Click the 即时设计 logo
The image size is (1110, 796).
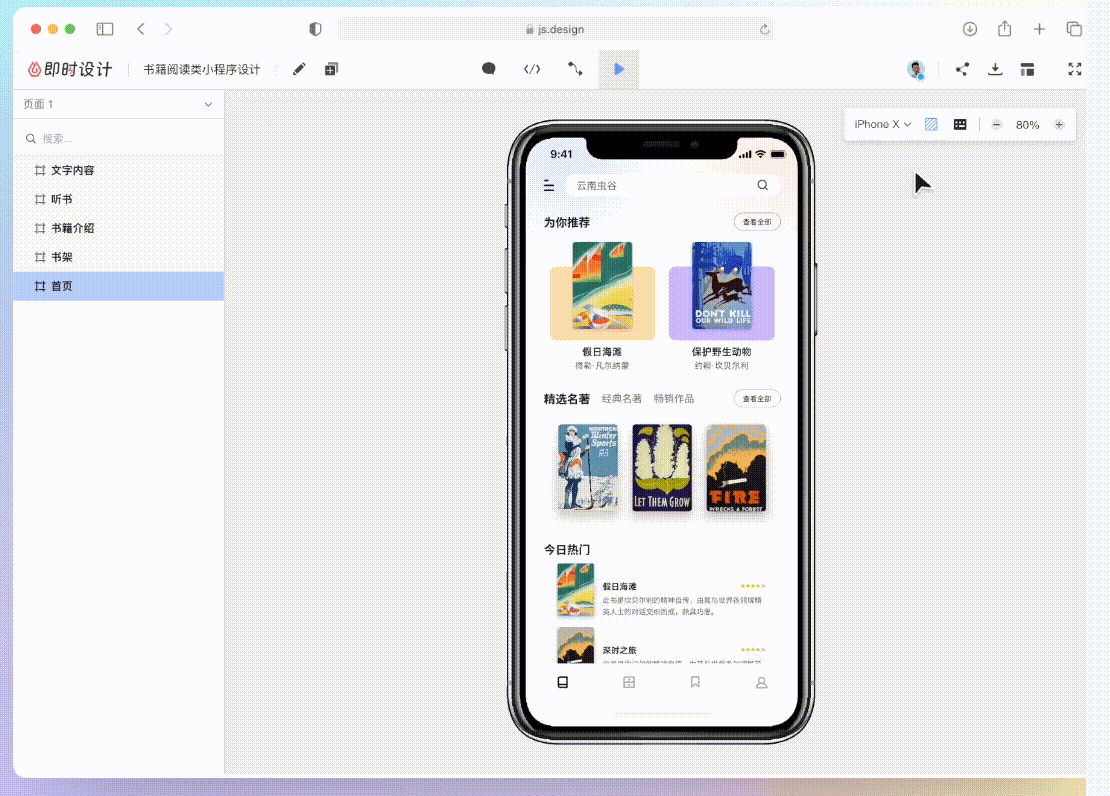tap(69, 69)
